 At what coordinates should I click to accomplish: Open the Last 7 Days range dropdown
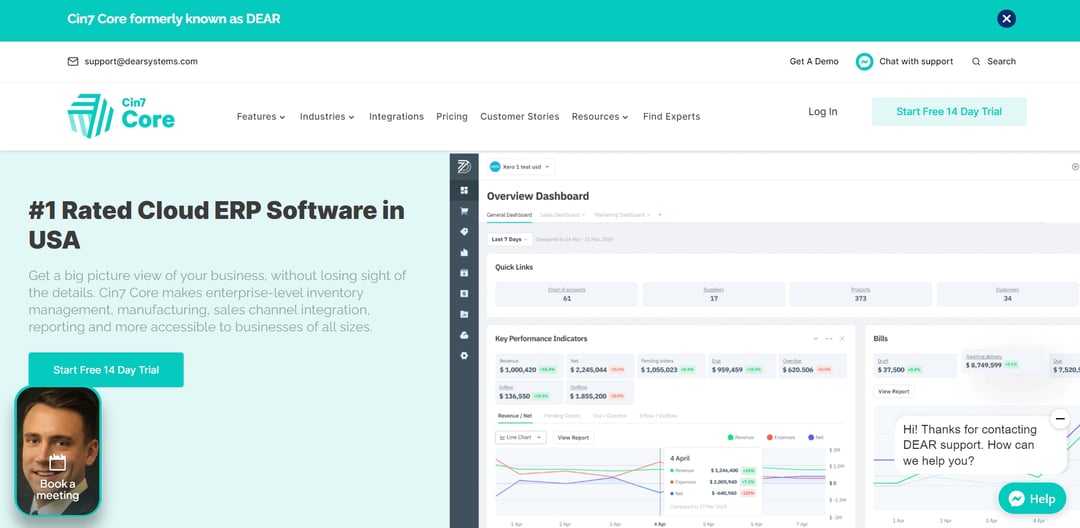point(510,239)
